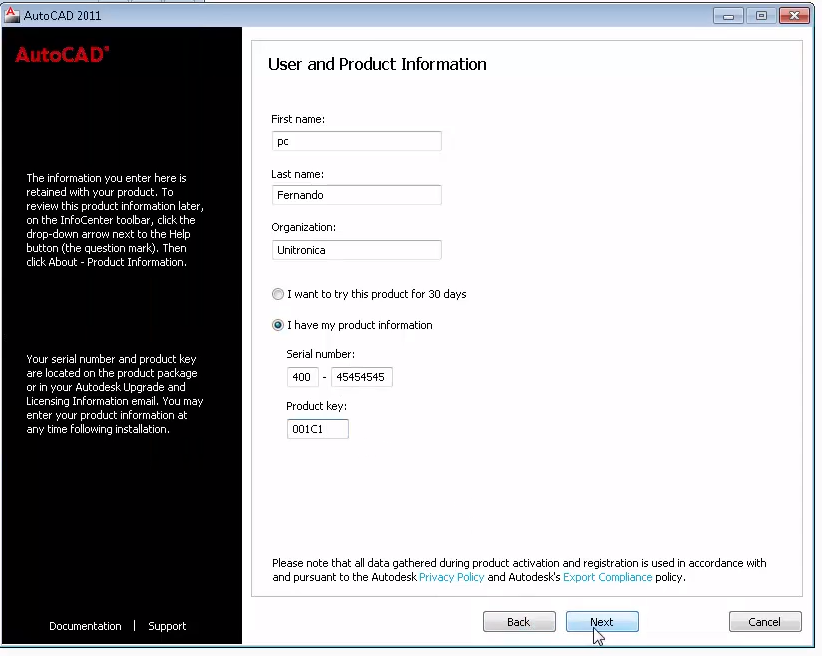Minimize the AutoCAD 2011 installer window
Screen dimensions: 822x656
point(728,16)
